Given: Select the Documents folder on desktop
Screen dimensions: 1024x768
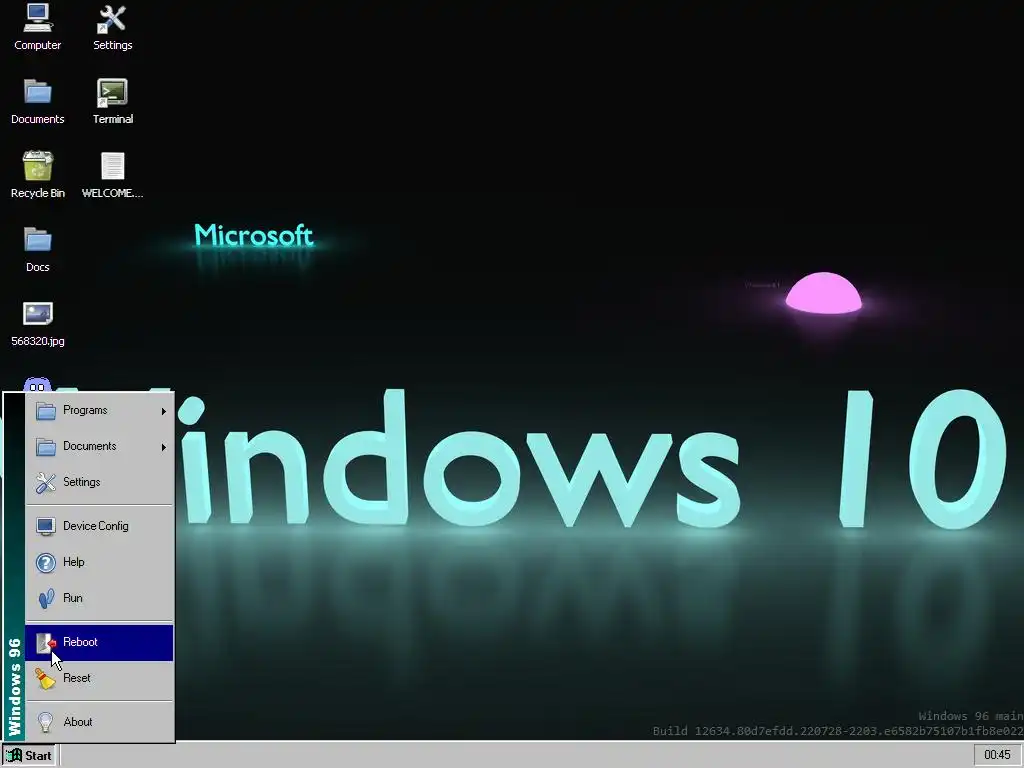Looking at the screenshot, I should tap(37, 101).
